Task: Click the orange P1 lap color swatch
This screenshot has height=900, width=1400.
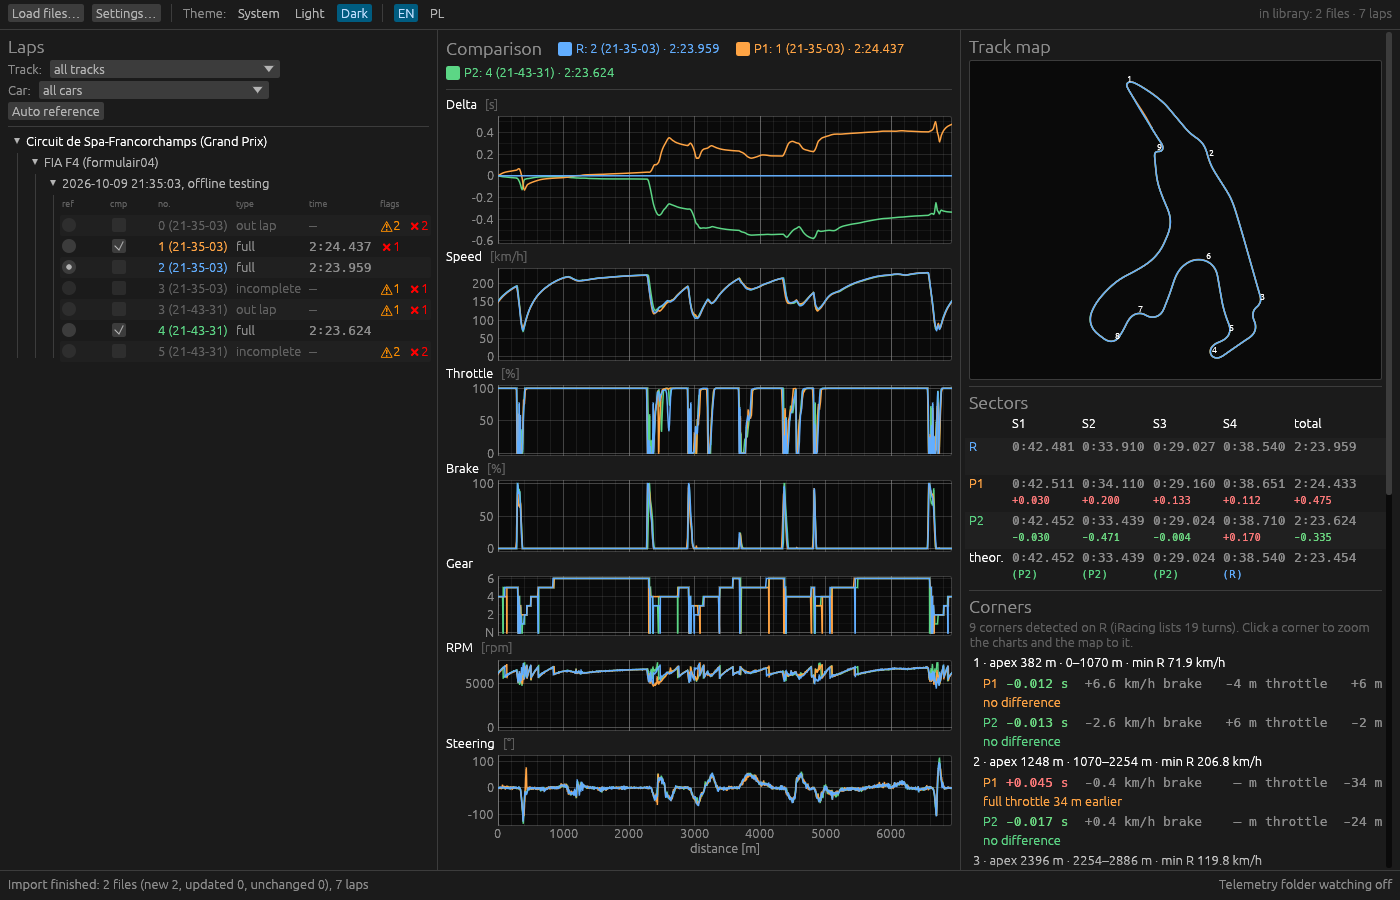Action: 743,48
